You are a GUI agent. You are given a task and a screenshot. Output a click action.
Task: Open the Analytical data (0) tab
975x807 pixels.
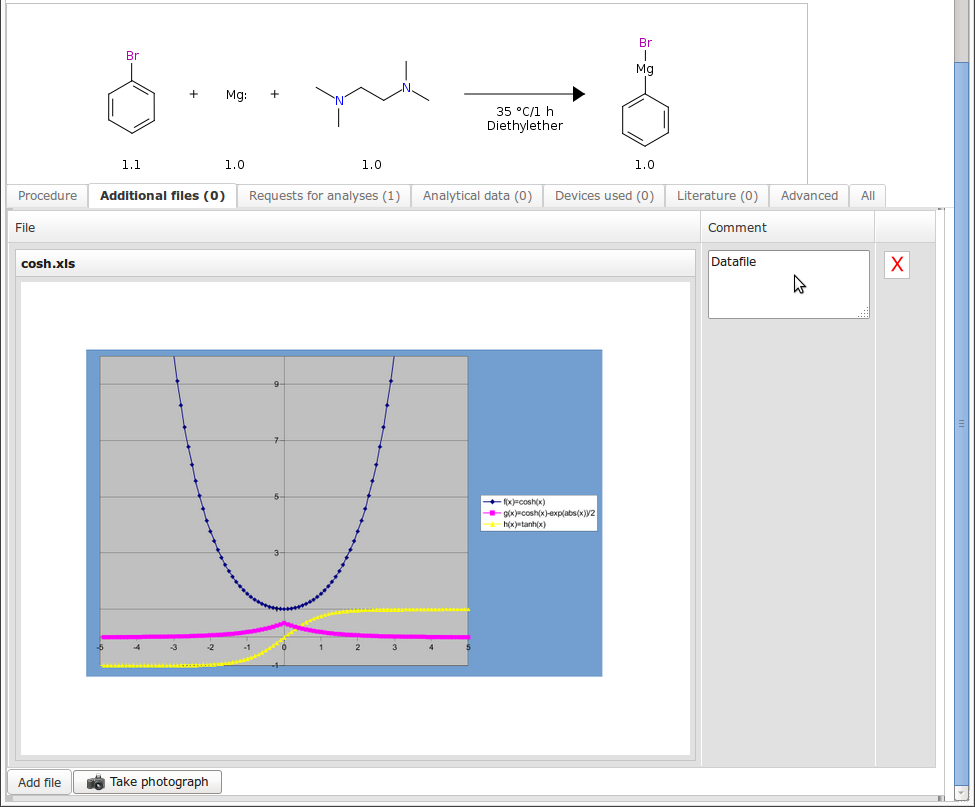477,196
